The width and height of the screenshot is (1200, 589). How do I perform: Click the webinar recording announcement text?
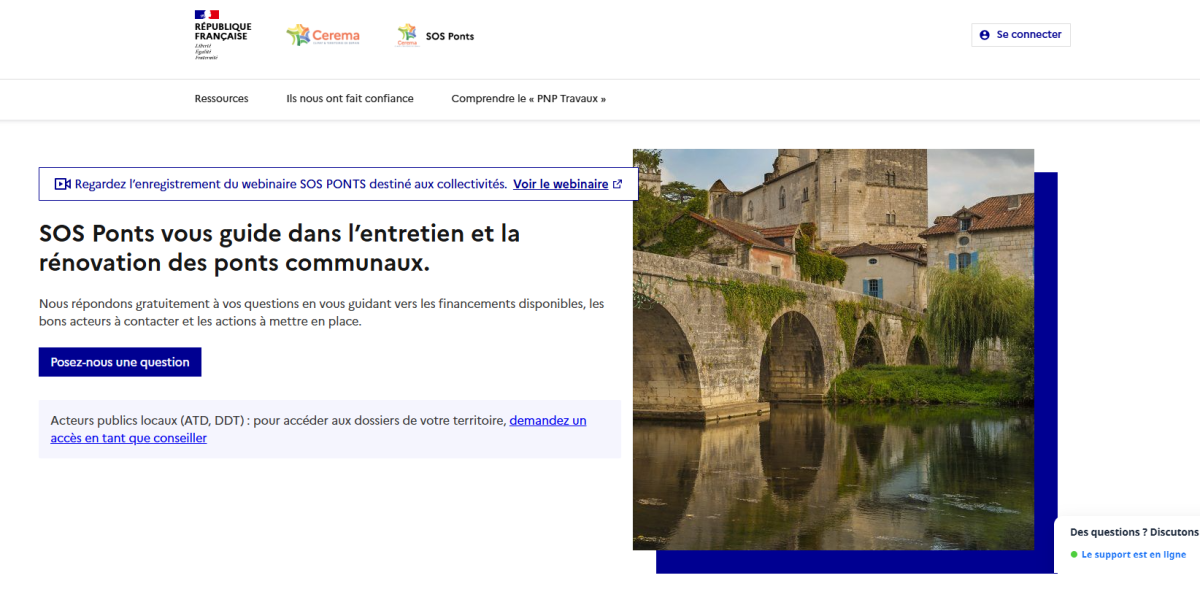pos(290,184)
